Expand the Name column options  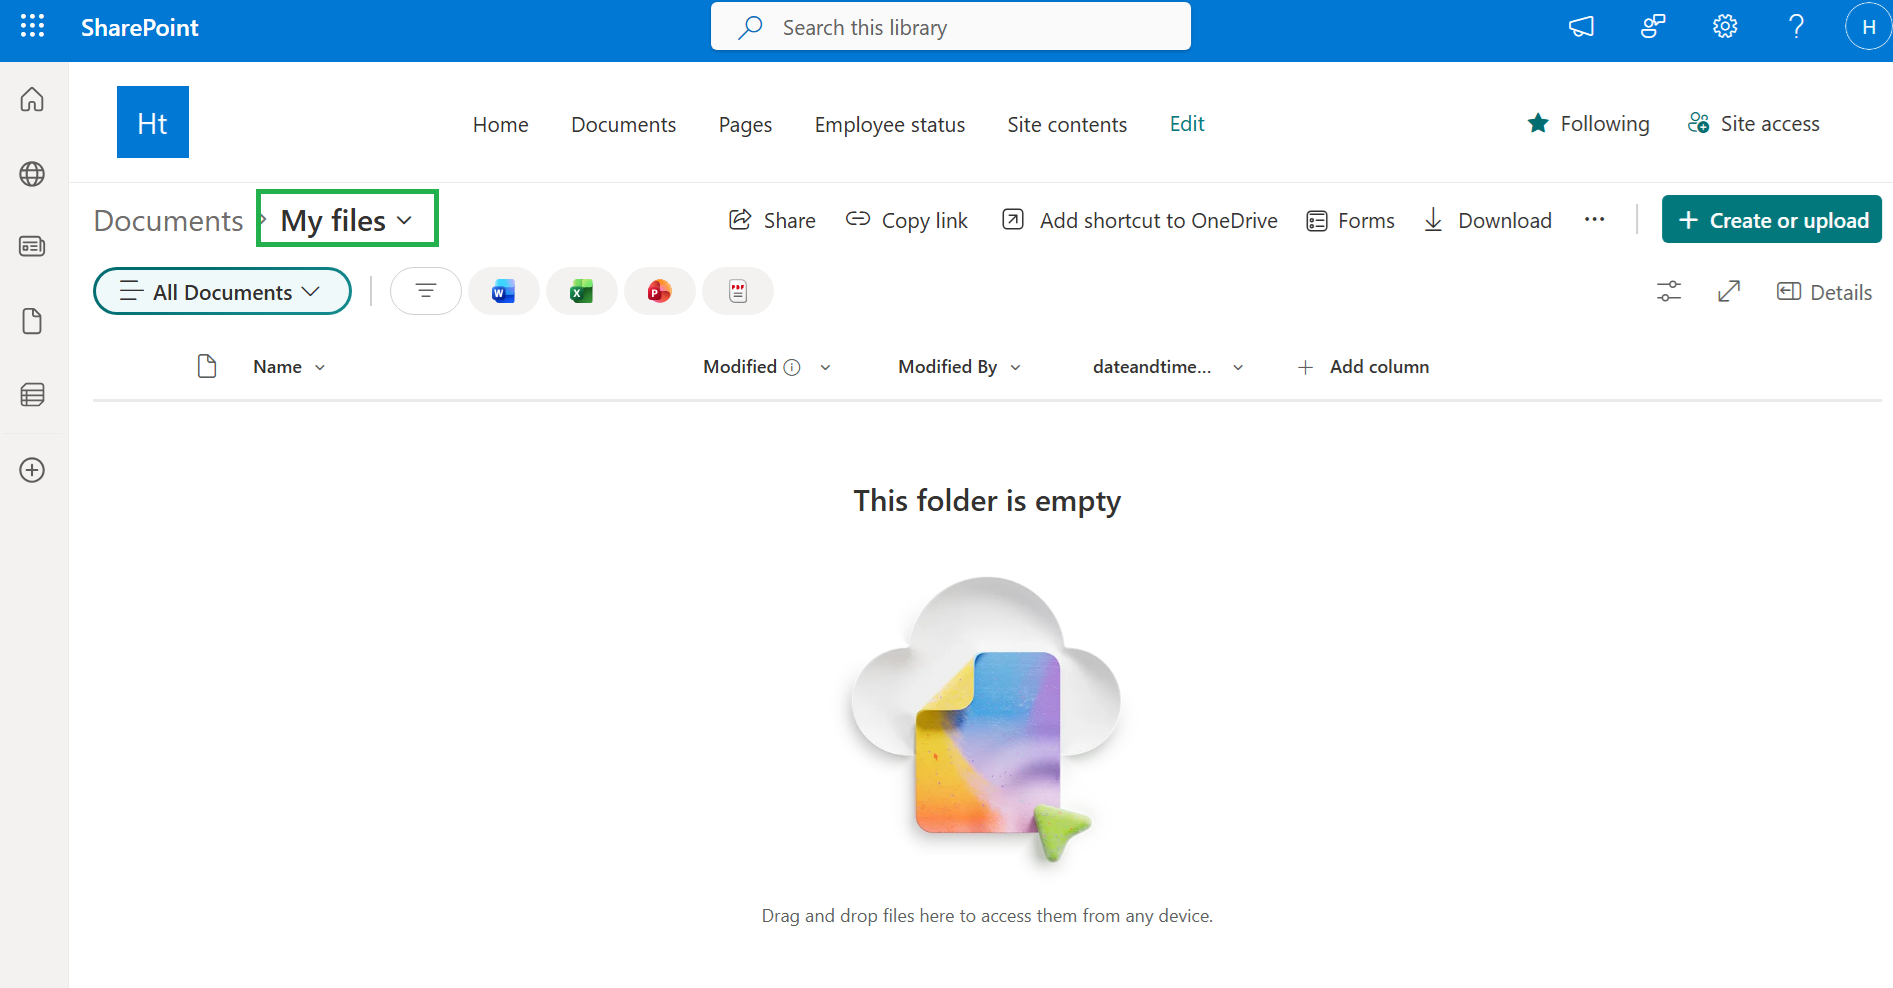320,368
